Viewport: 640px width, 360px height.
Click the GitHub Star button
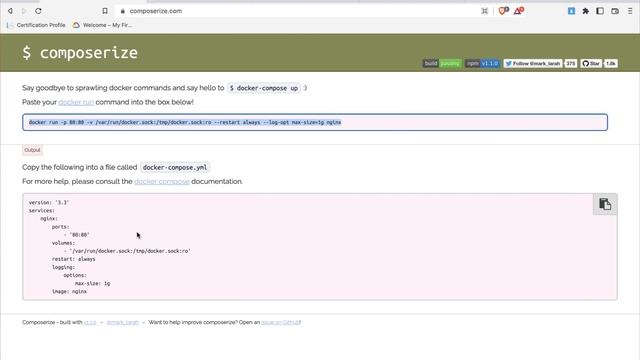(591, 63)
